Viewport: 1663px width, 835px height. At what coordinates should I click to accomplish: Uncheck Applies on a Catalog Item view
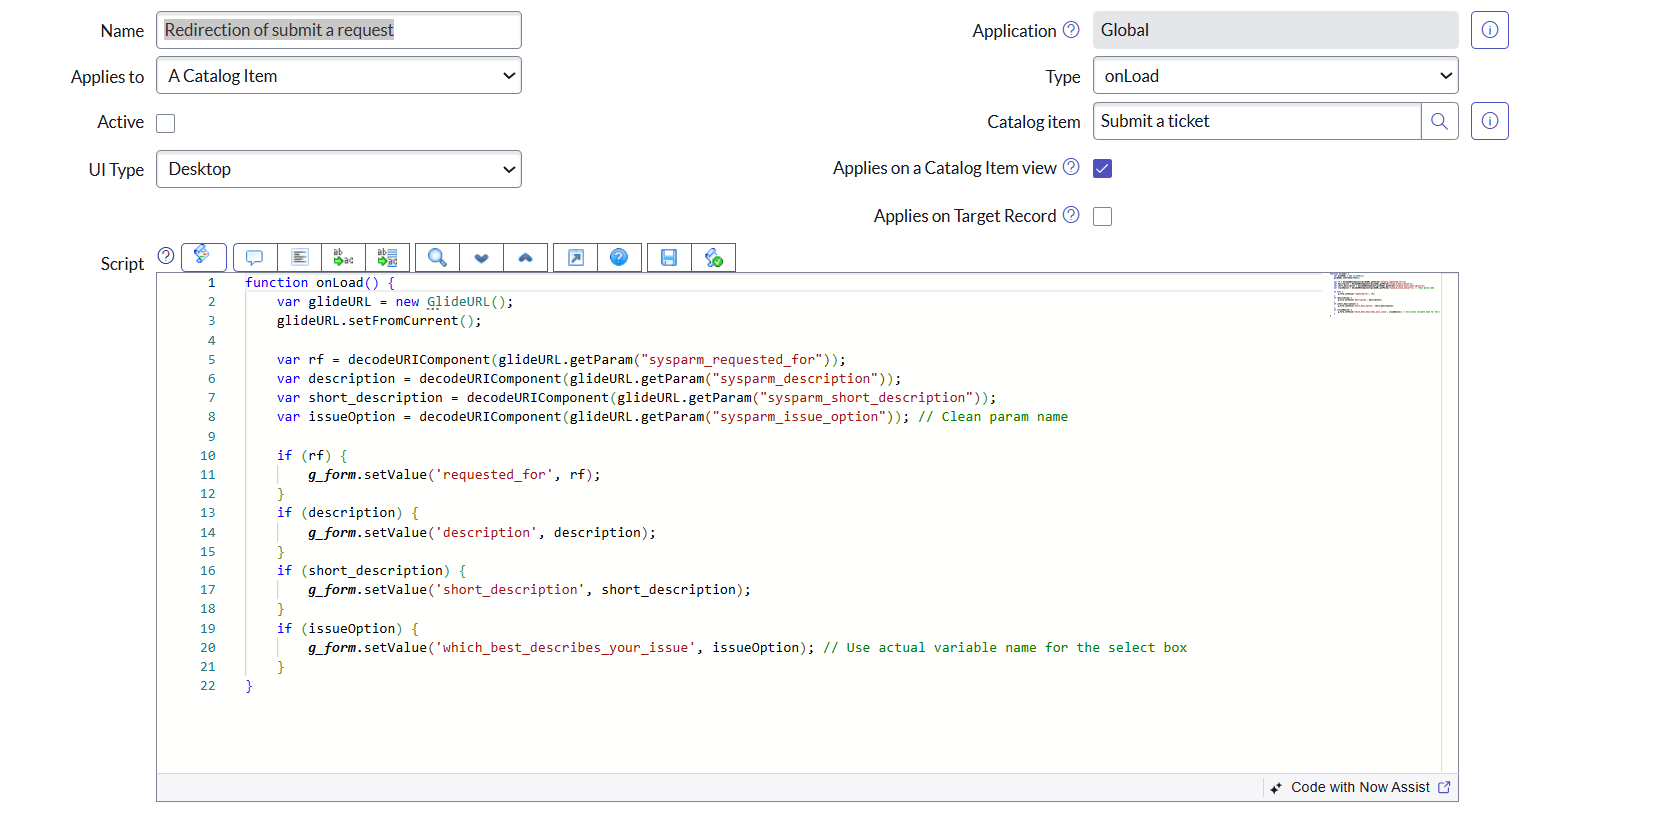1102,168
